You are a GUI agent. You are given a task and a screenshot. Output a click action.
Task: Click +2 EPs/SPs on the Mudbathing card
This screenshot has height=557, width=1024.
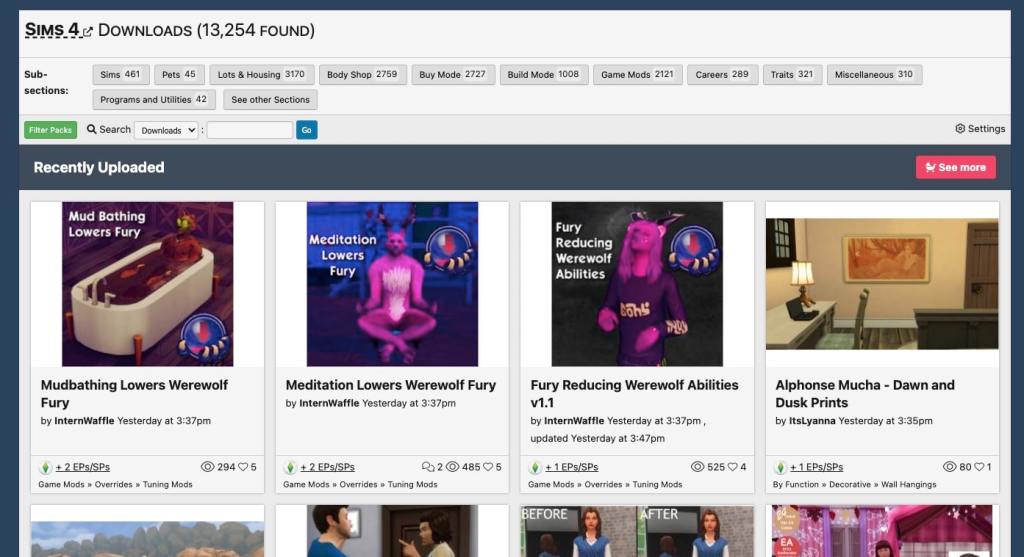click(82, 467)
